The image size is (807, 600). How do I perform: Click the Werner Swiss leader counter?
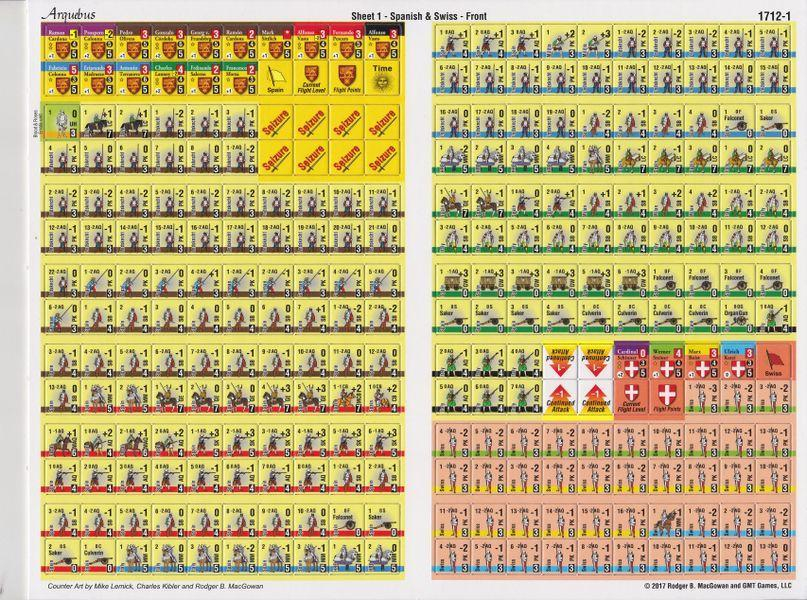tap(666, 361)
